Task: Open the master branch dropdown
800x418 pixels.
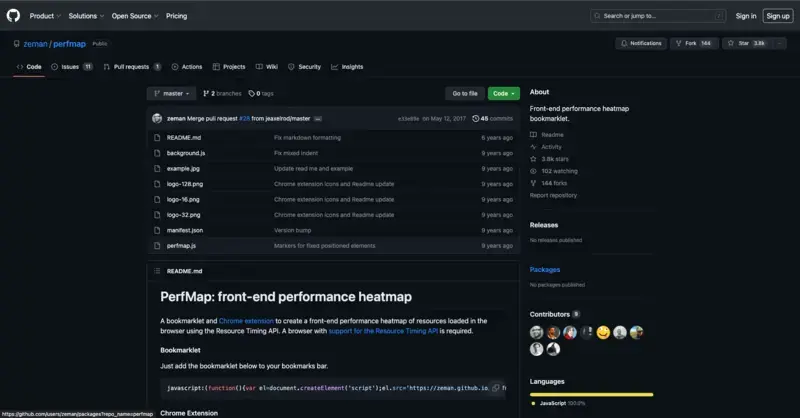Action: click(171, 93)
